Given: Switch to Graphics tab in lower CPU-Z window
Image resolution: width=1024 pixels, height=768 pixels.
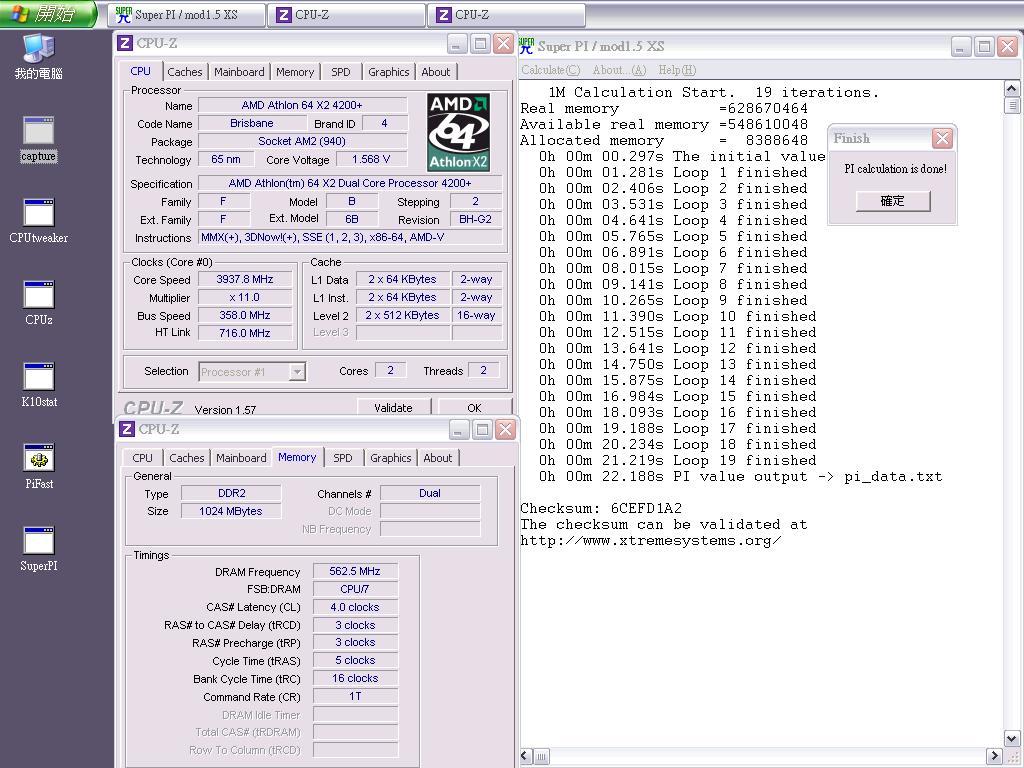Looking at the screenshot, I should coord(391,458).
